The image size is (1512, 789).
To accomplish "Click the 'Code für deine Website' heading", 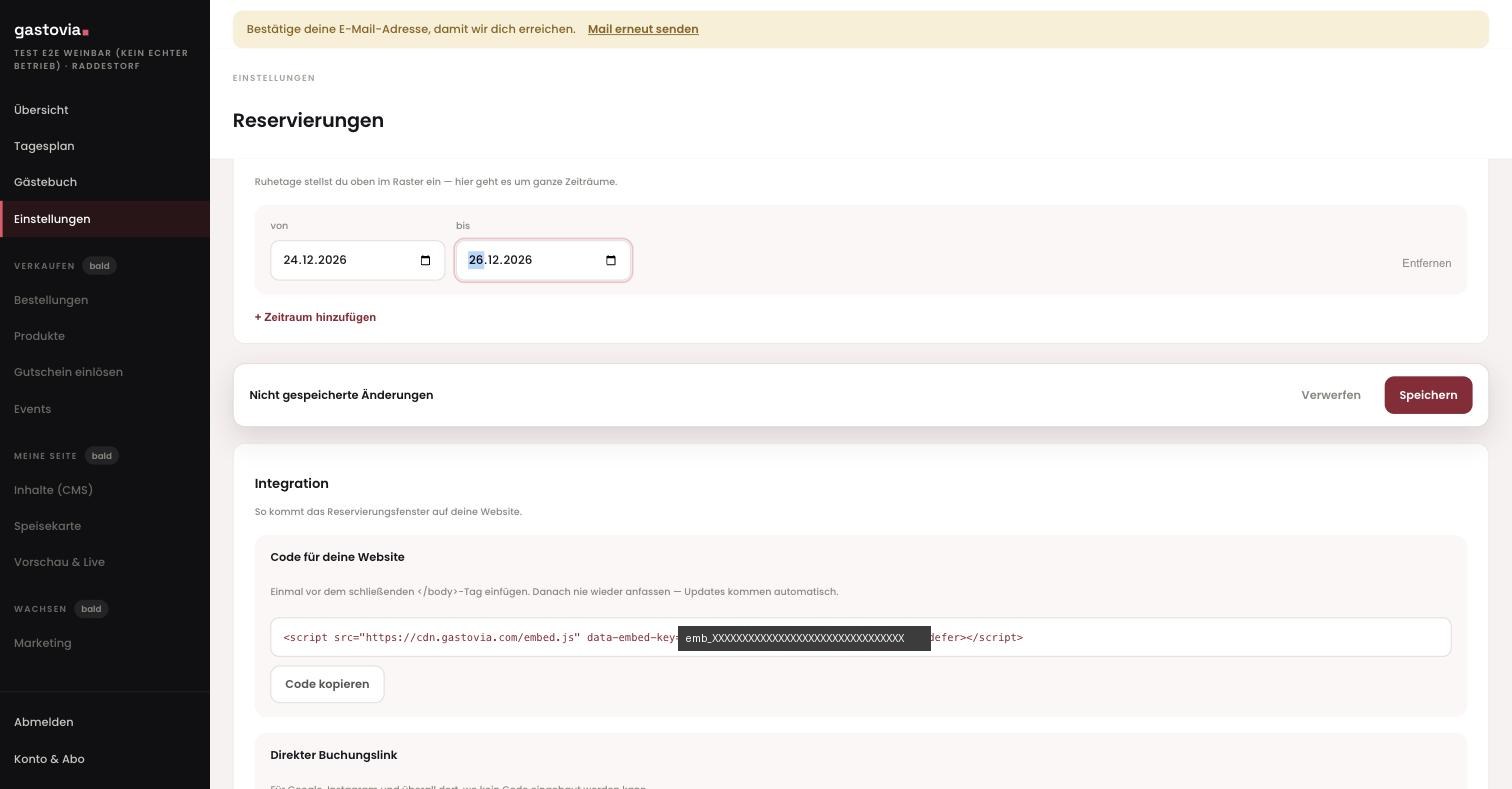I will point(337,557).
